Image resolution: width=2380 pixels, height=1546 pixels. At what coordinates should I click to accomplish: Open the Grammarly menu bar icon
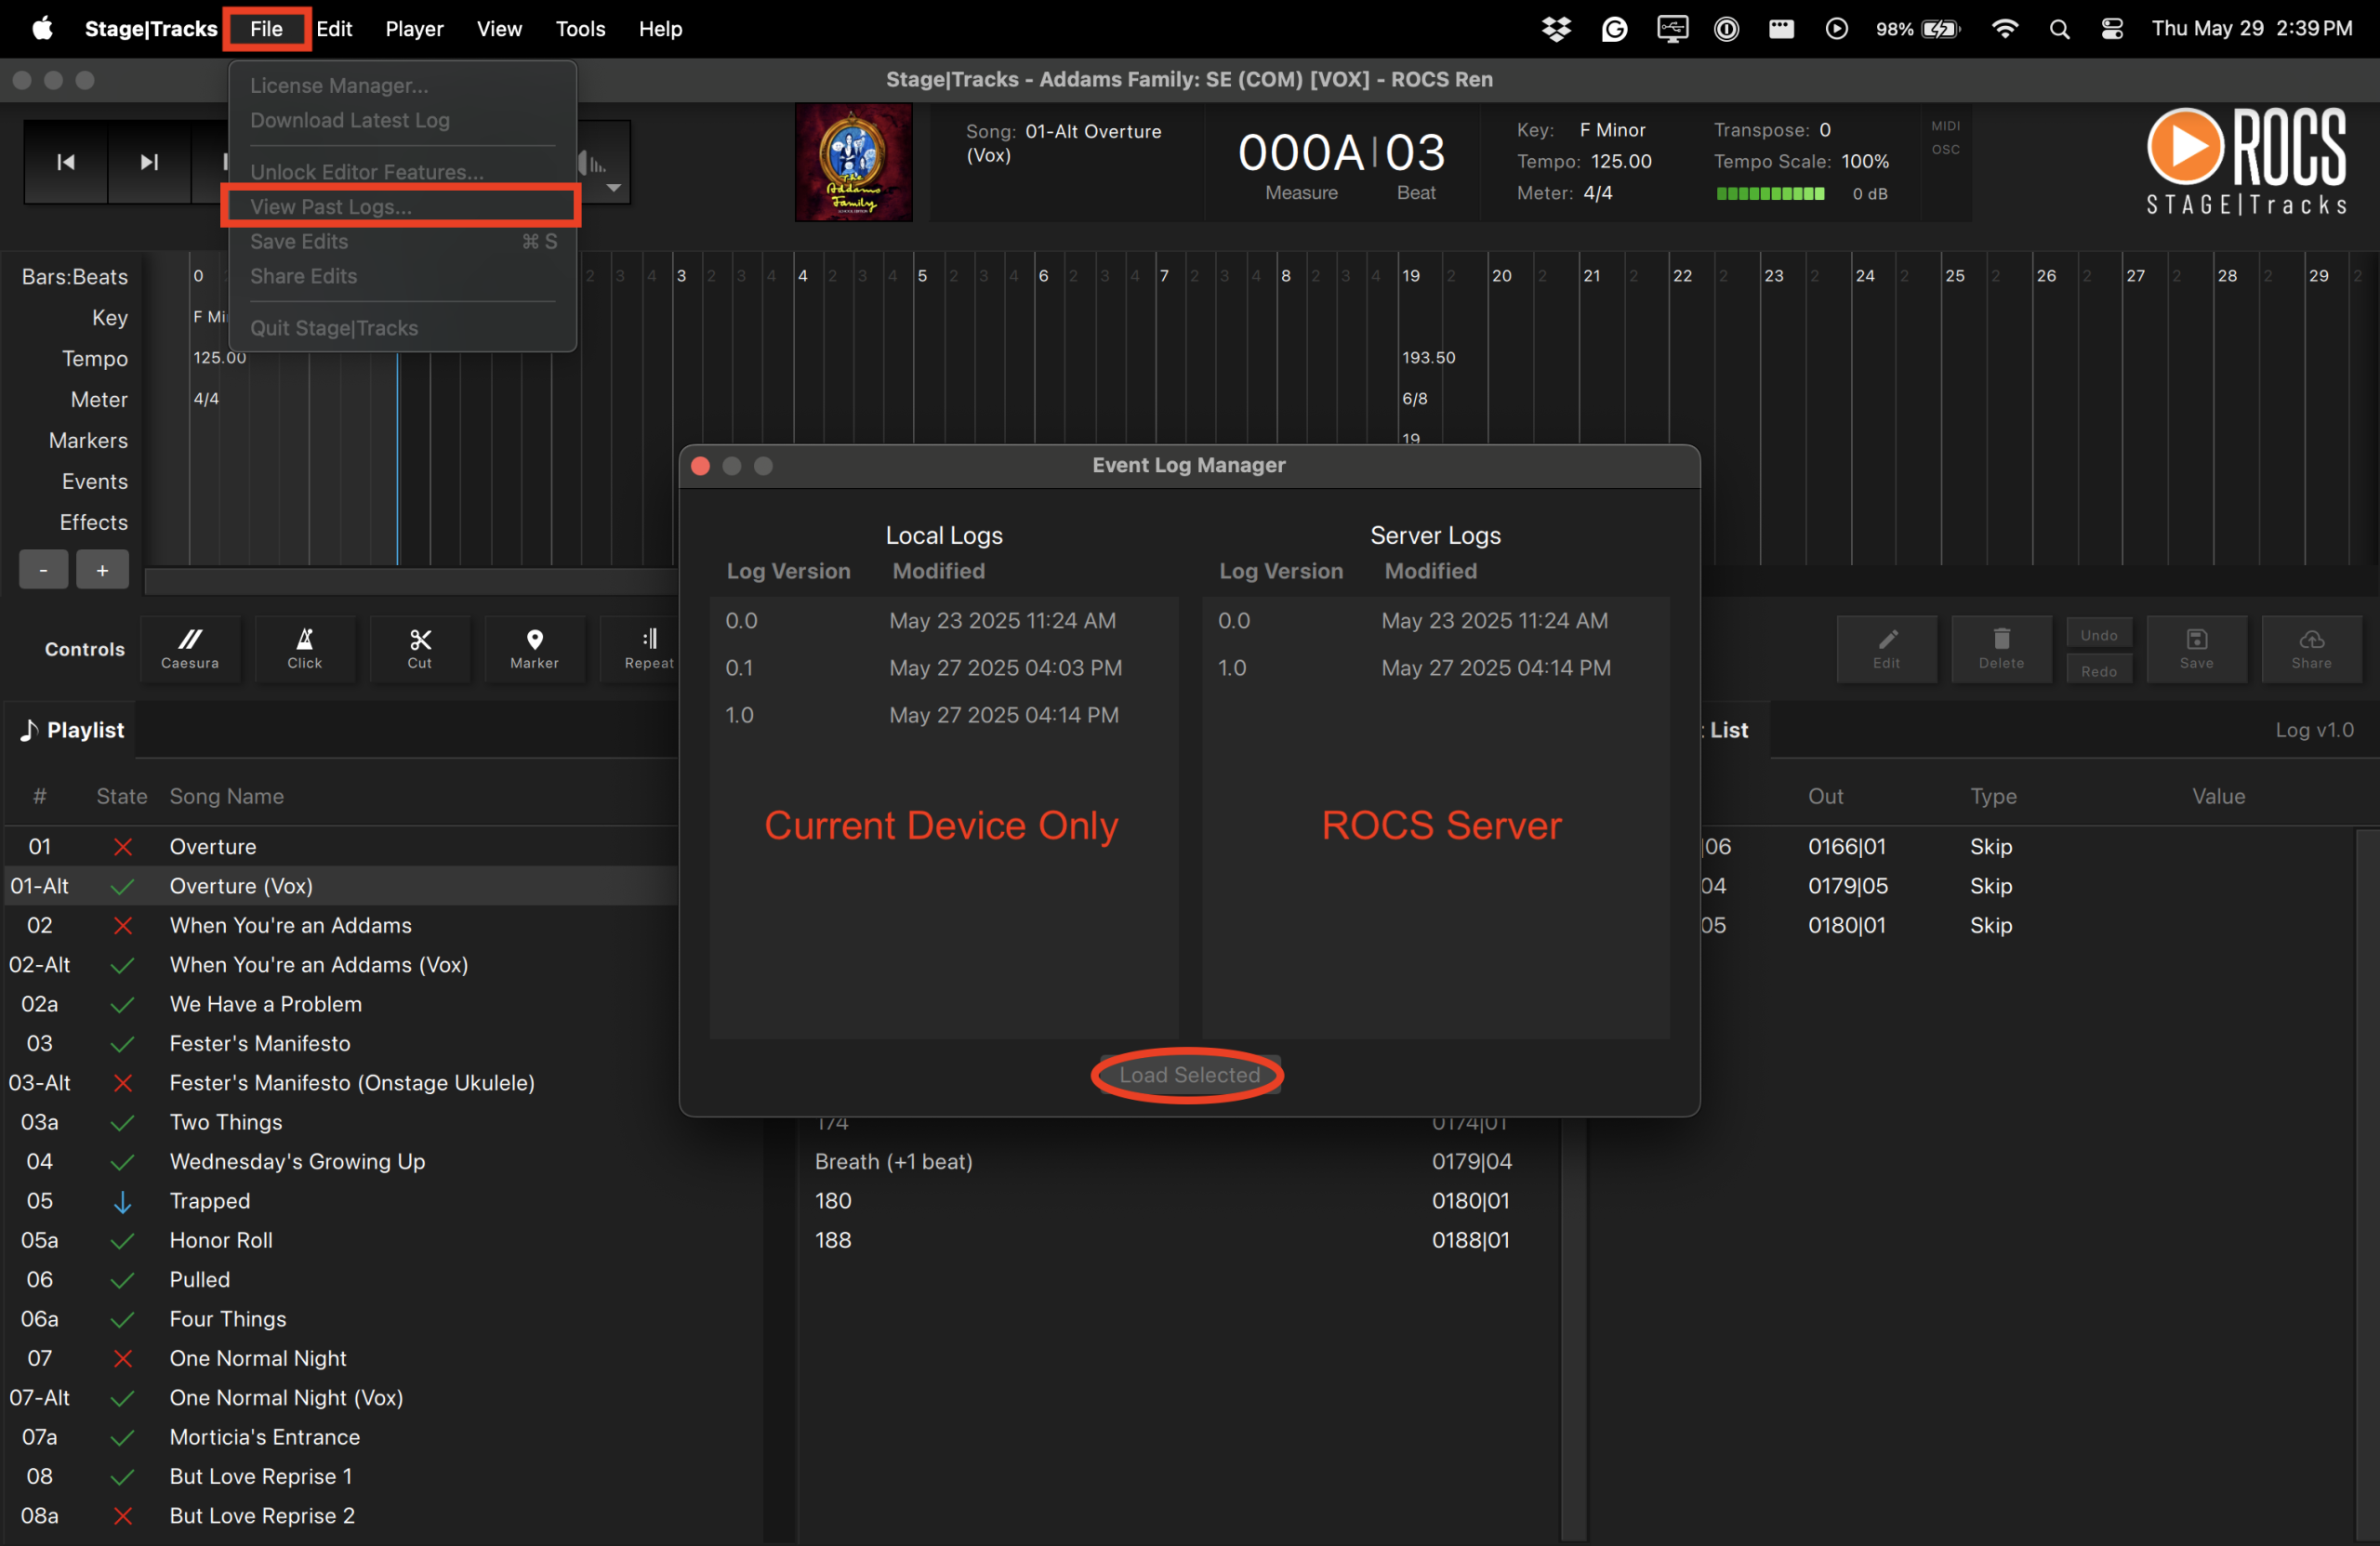click(1614, 29)
